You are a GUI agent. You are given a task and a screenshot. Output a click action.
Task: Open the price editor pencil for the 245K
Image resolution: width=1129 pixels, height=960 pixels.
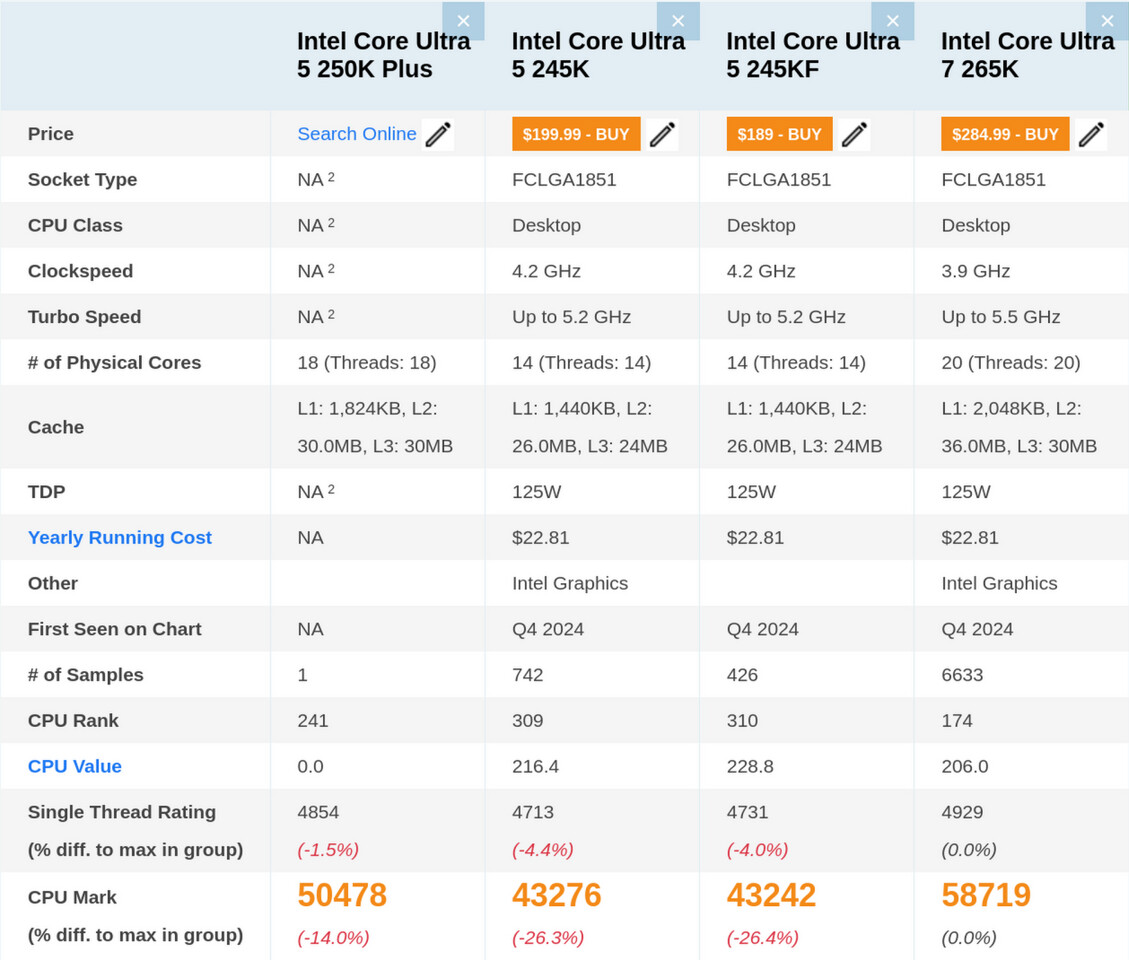tap(662, 134)
